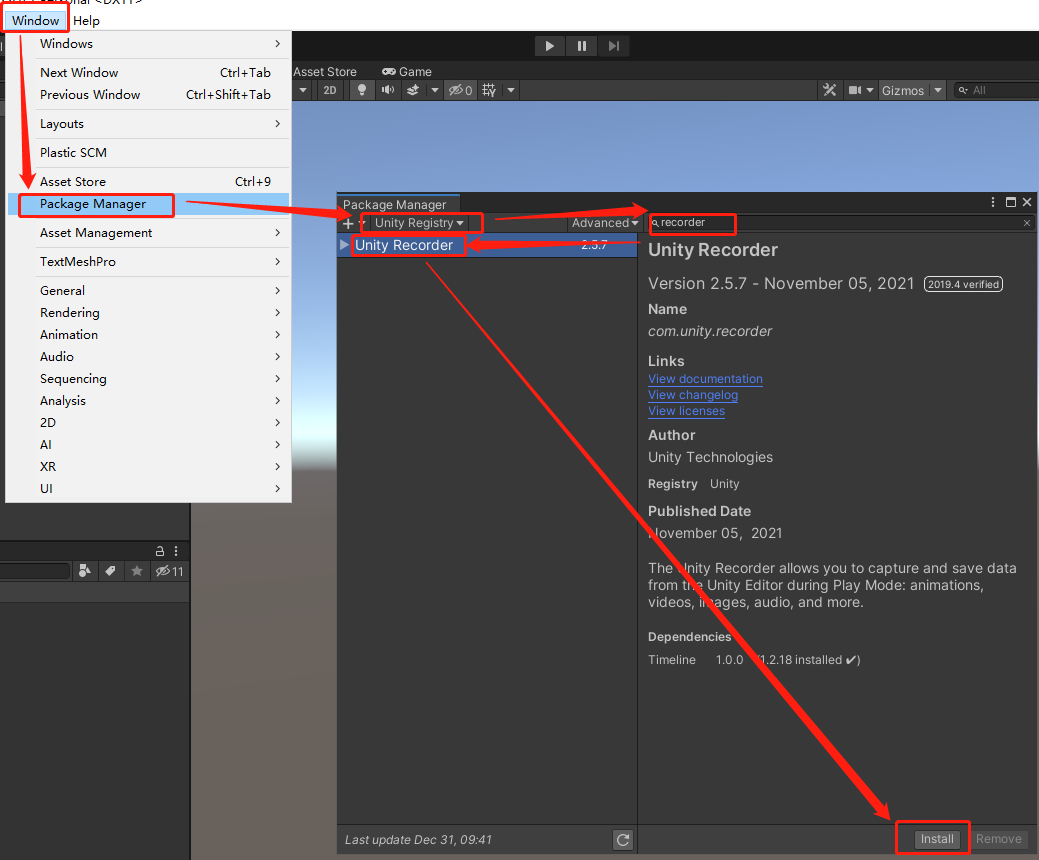Open the Gizmos dropdown arrow

point(938,90)
